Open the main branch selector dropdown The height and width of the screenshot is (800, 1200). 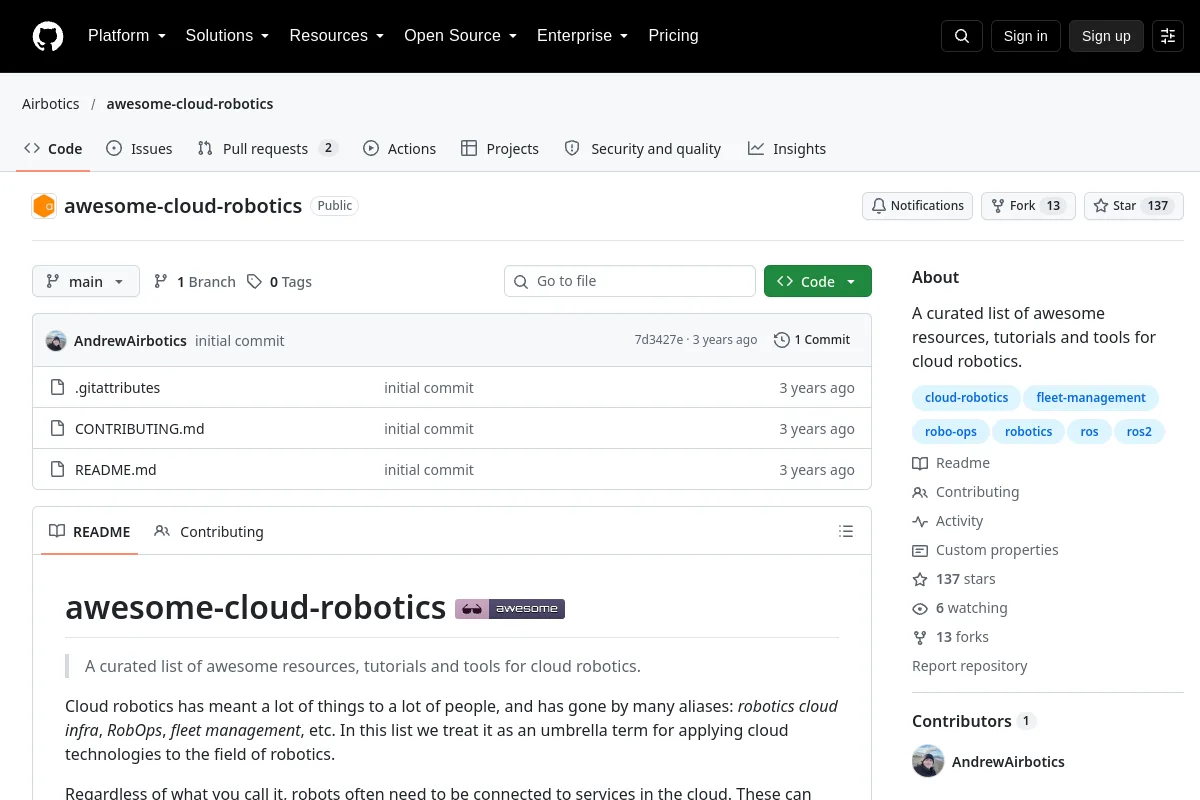coord(86,281)
